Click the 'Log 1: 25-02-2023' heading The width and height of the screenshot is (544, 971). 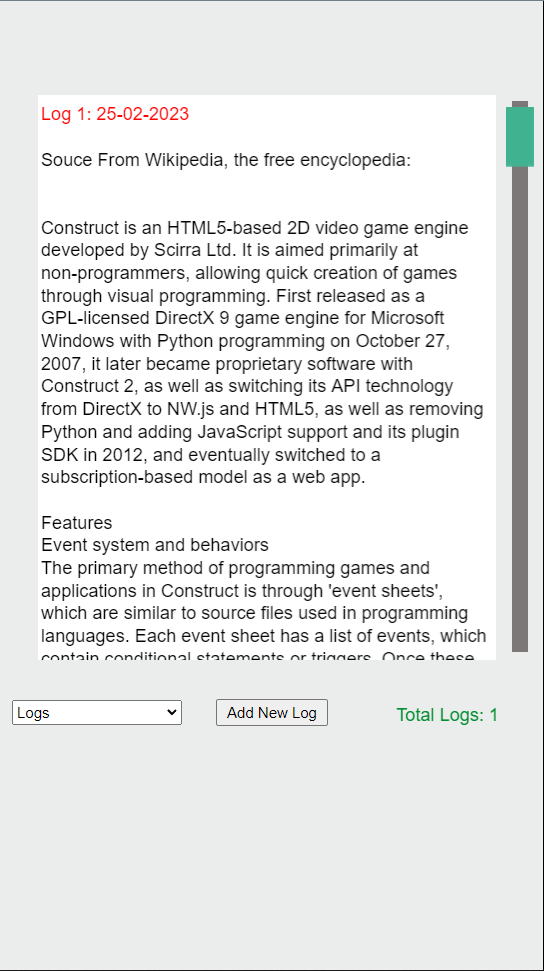(115, 114)
